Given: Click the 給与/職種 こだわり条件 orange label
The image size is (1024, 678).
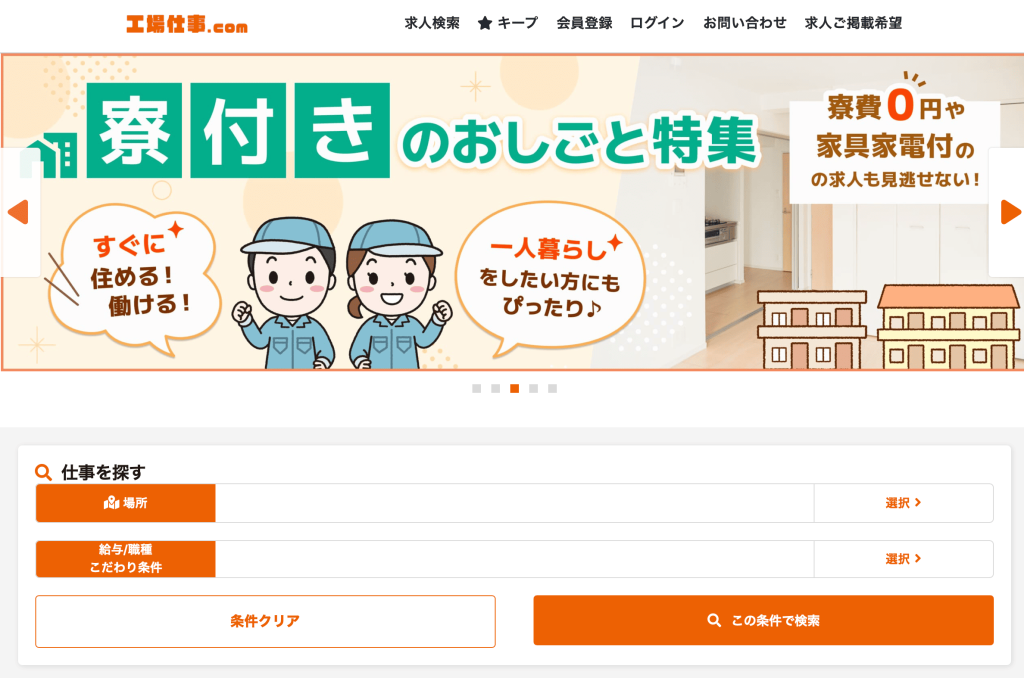Looking at the screenshot, I should click(125, 559).
